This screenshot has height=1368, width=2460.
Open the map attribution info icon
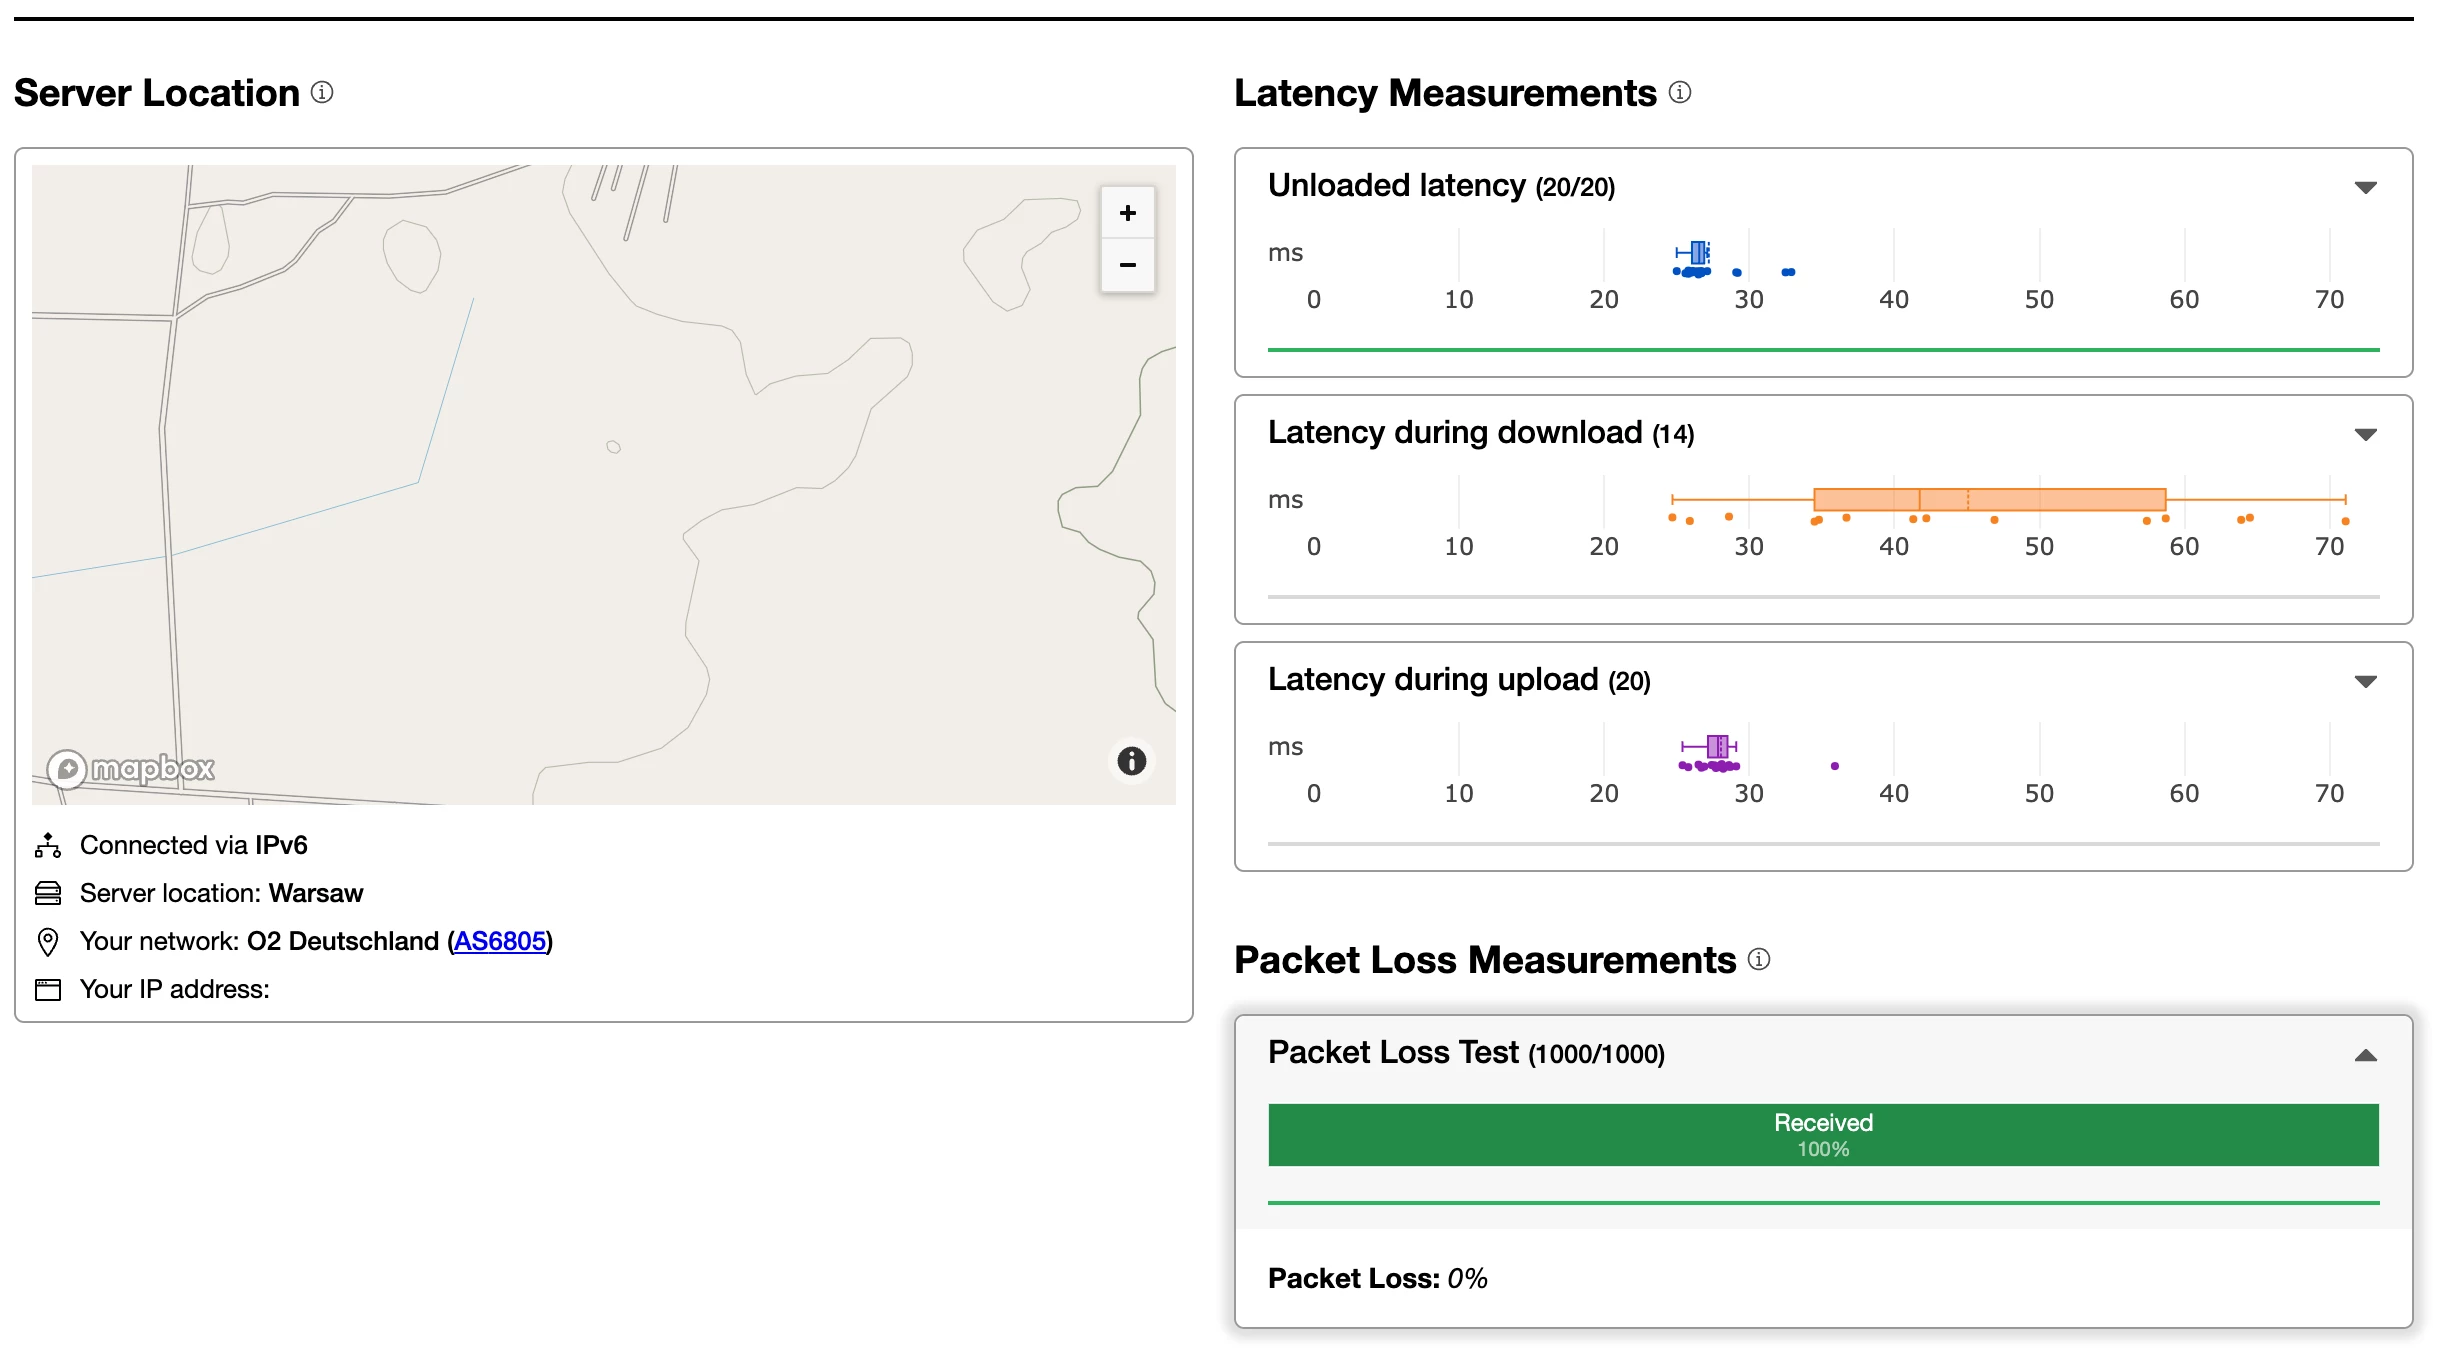click(x=1131, y=761)
